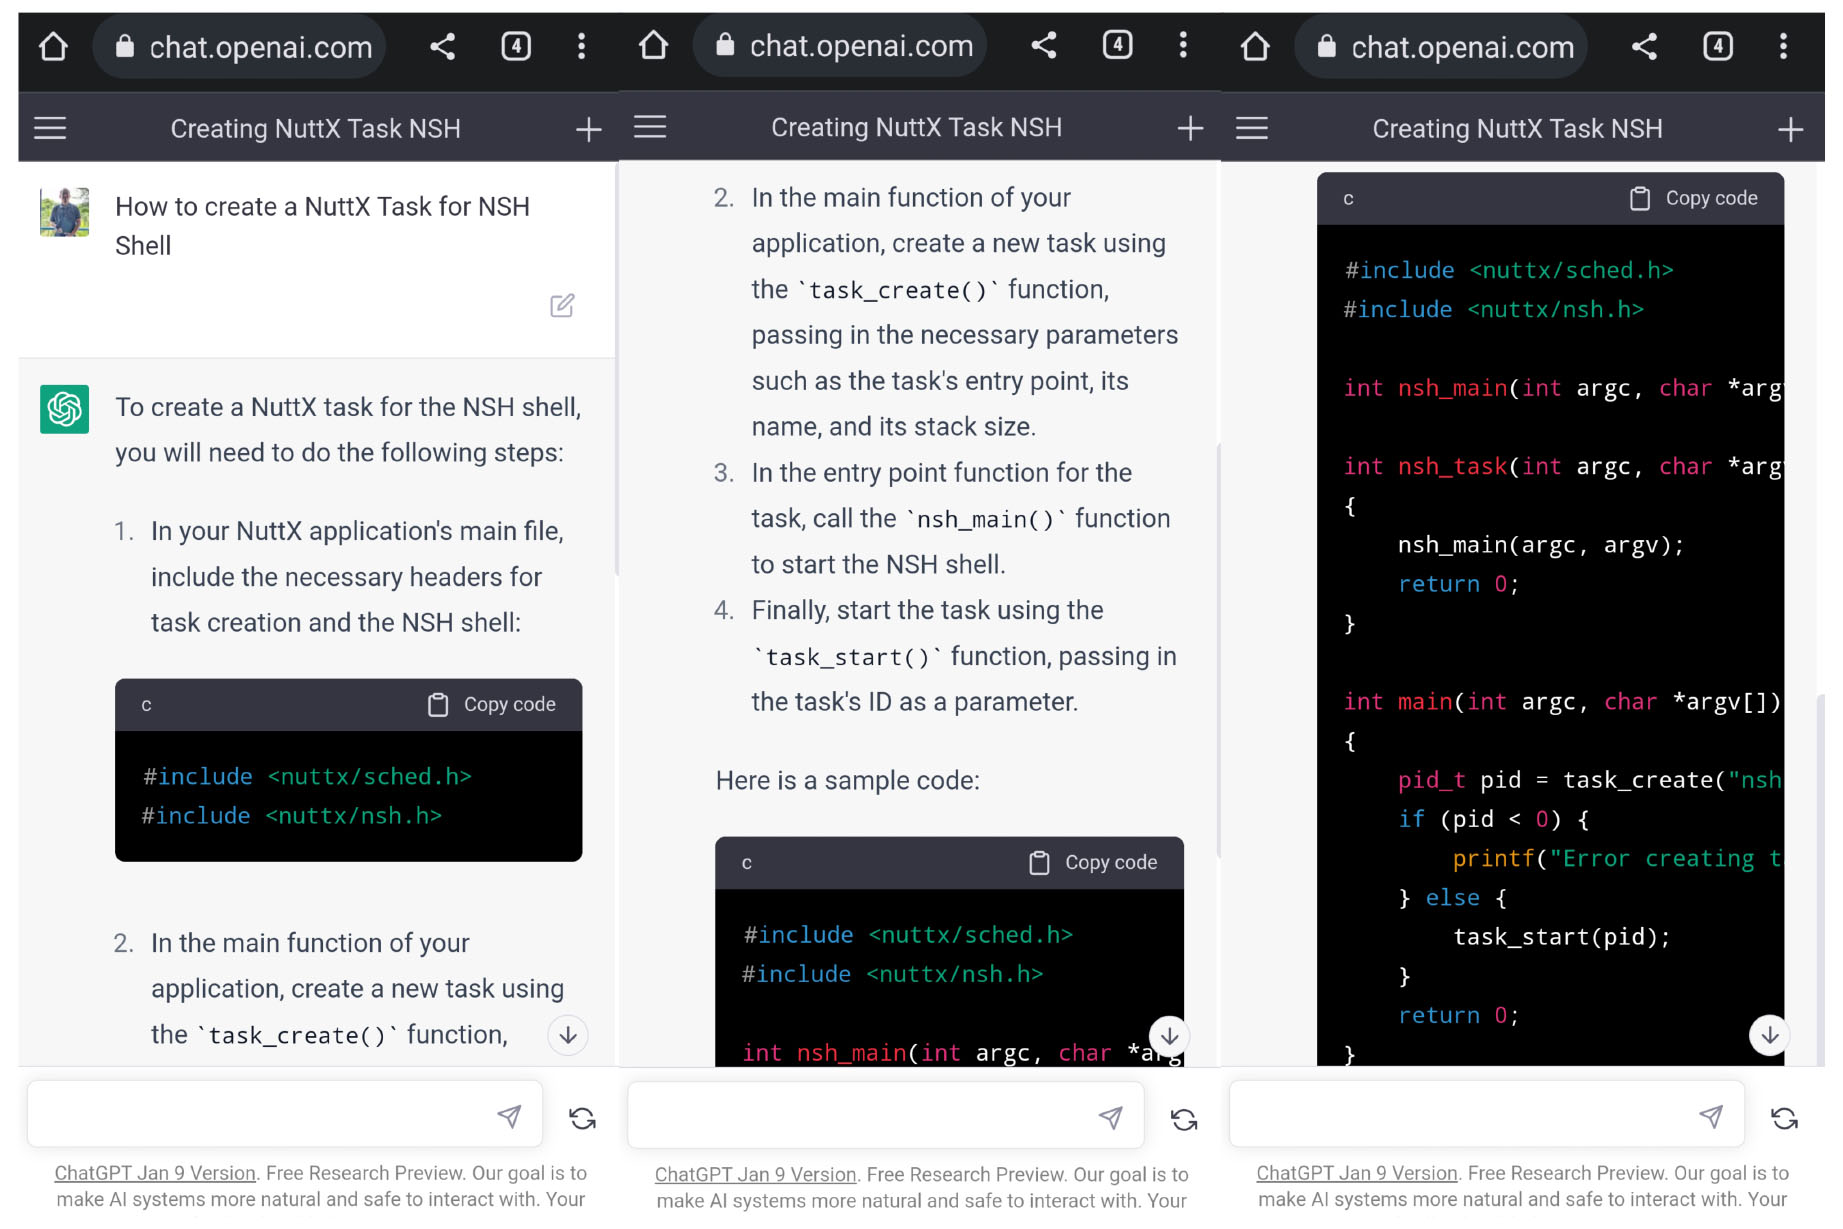
Task: Tap the home icon in the left browser panel
Action: click(53, 46)
